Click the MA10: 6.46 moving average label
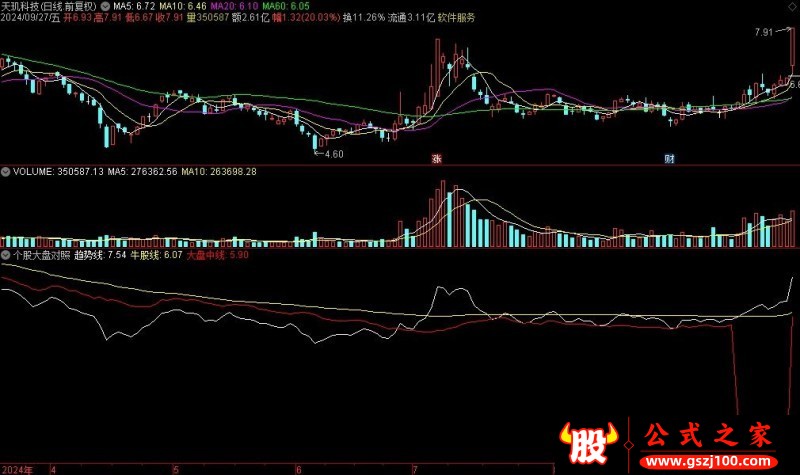Image resolution: width=800 pixels, height=475 pixels. pyautogui.click(x=183, y=7)
